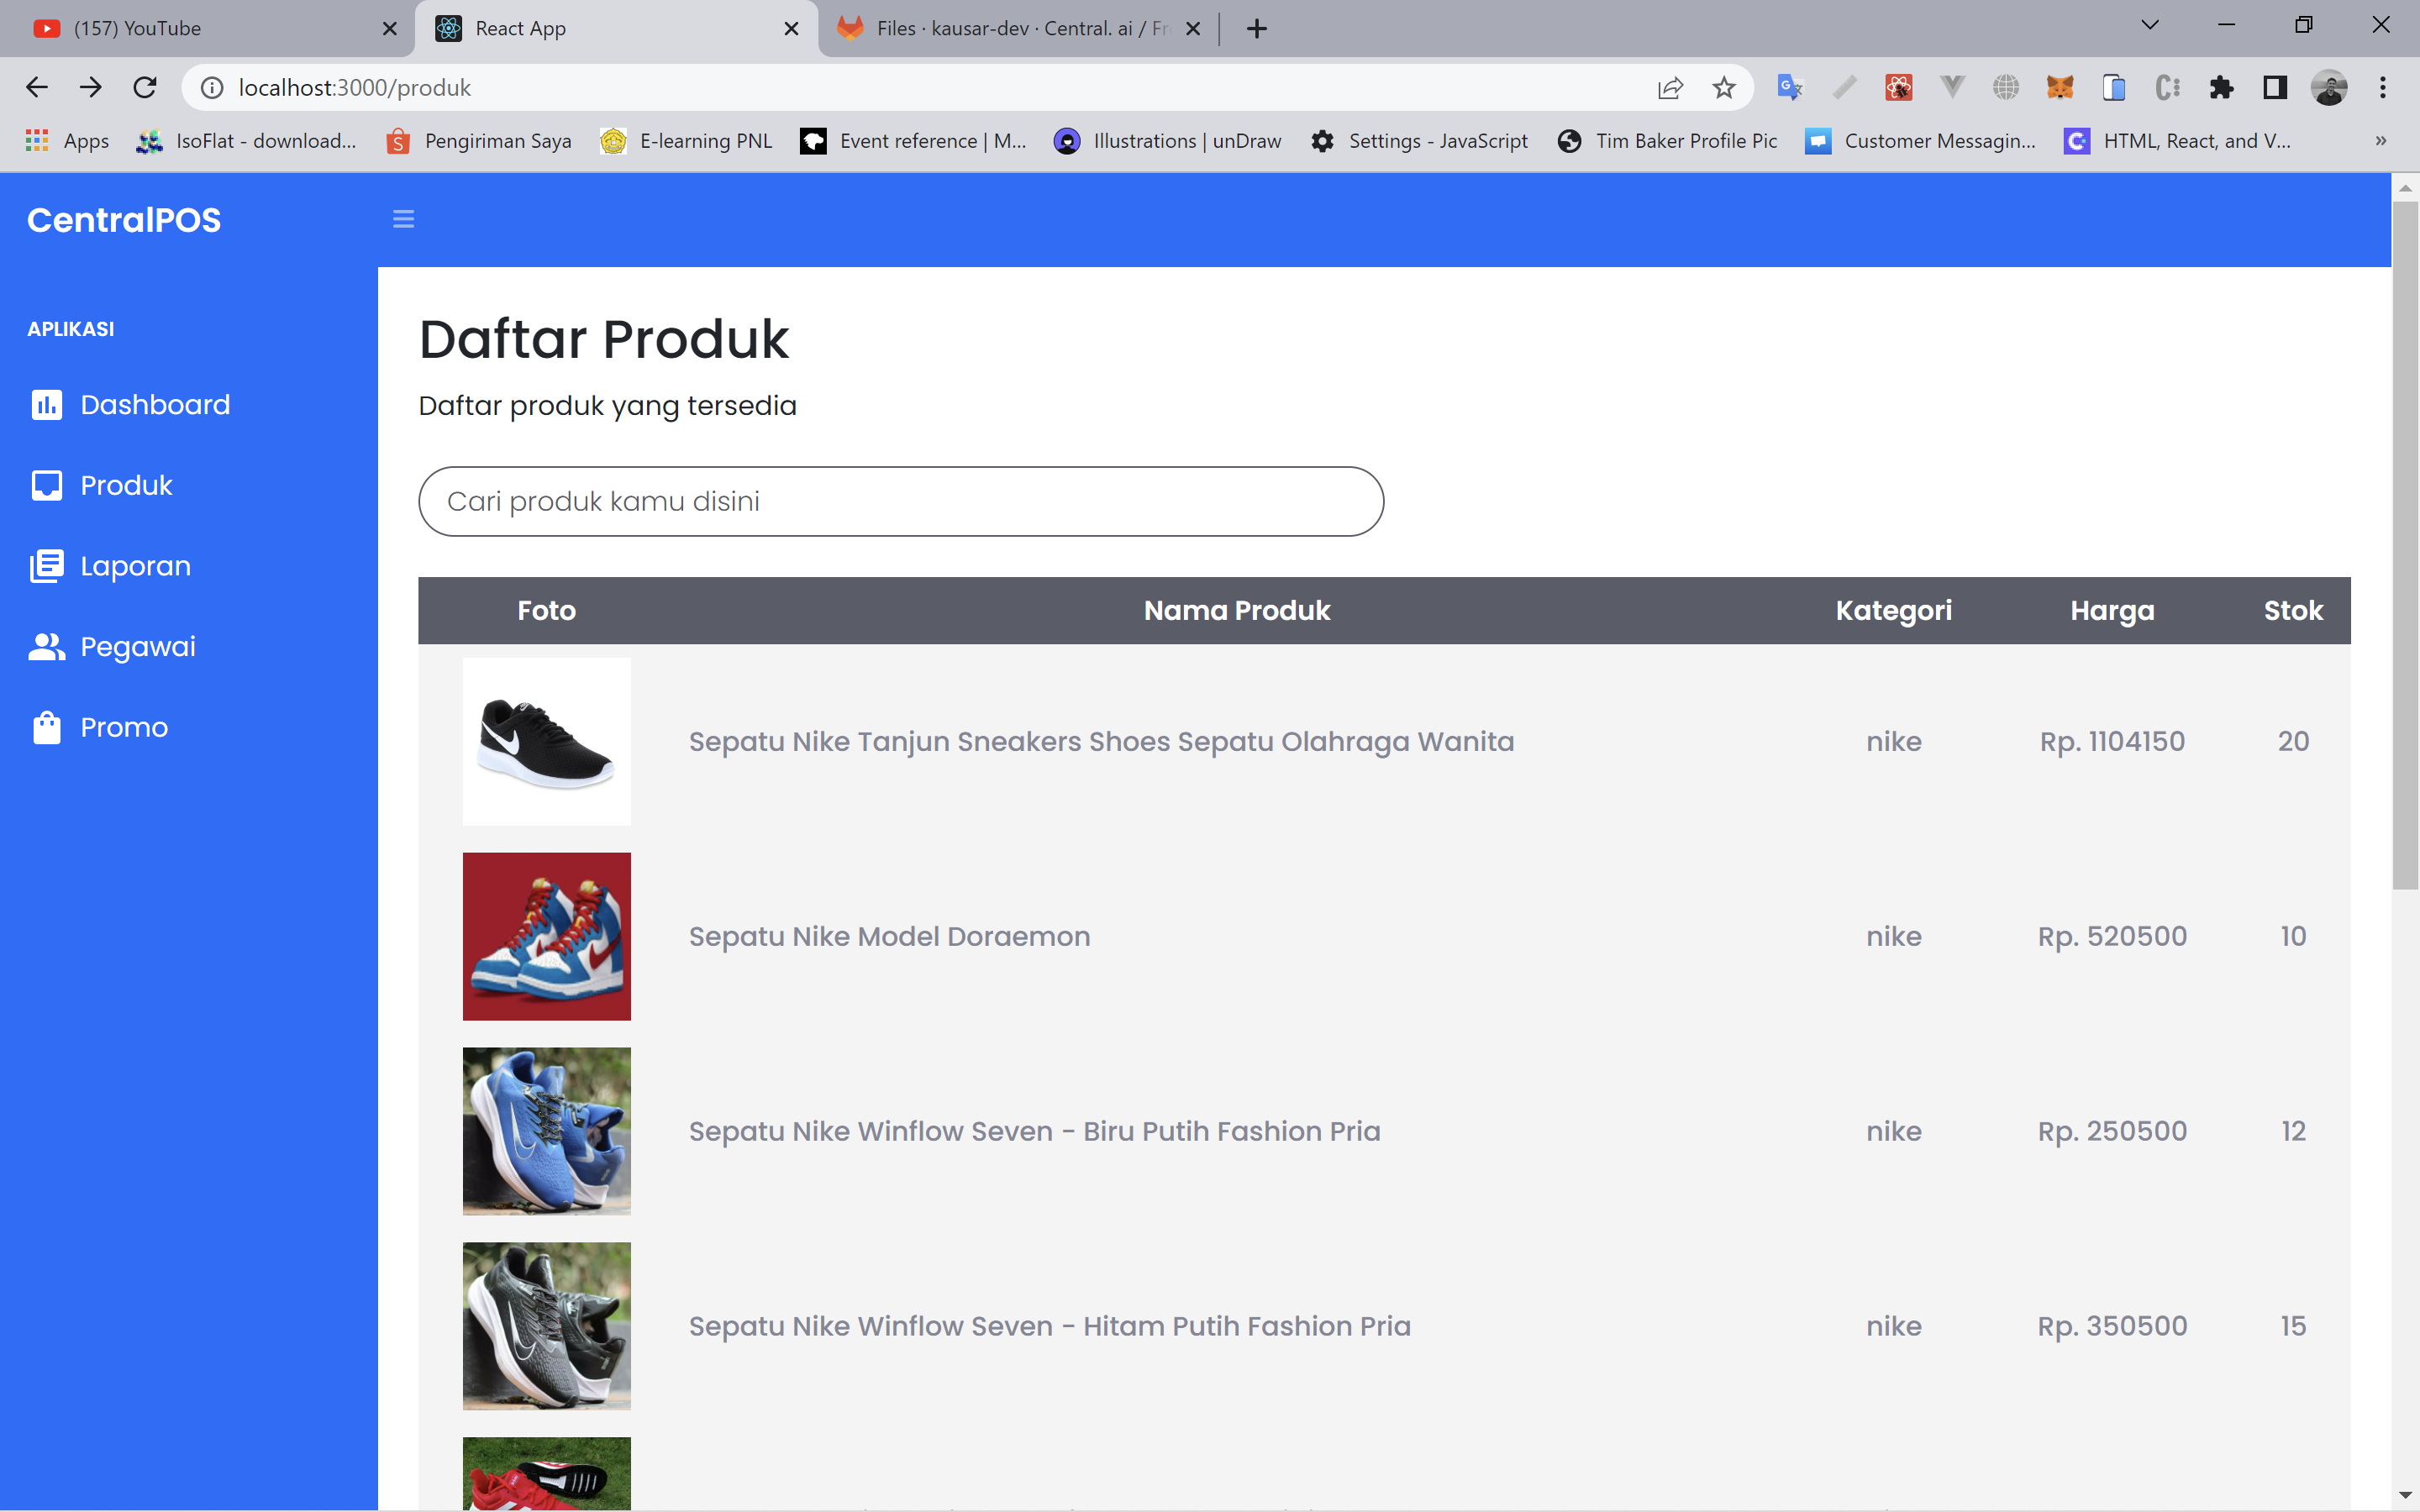
Task: Open the Settings - JavaScript bookmark
Action: point(1419,141)
